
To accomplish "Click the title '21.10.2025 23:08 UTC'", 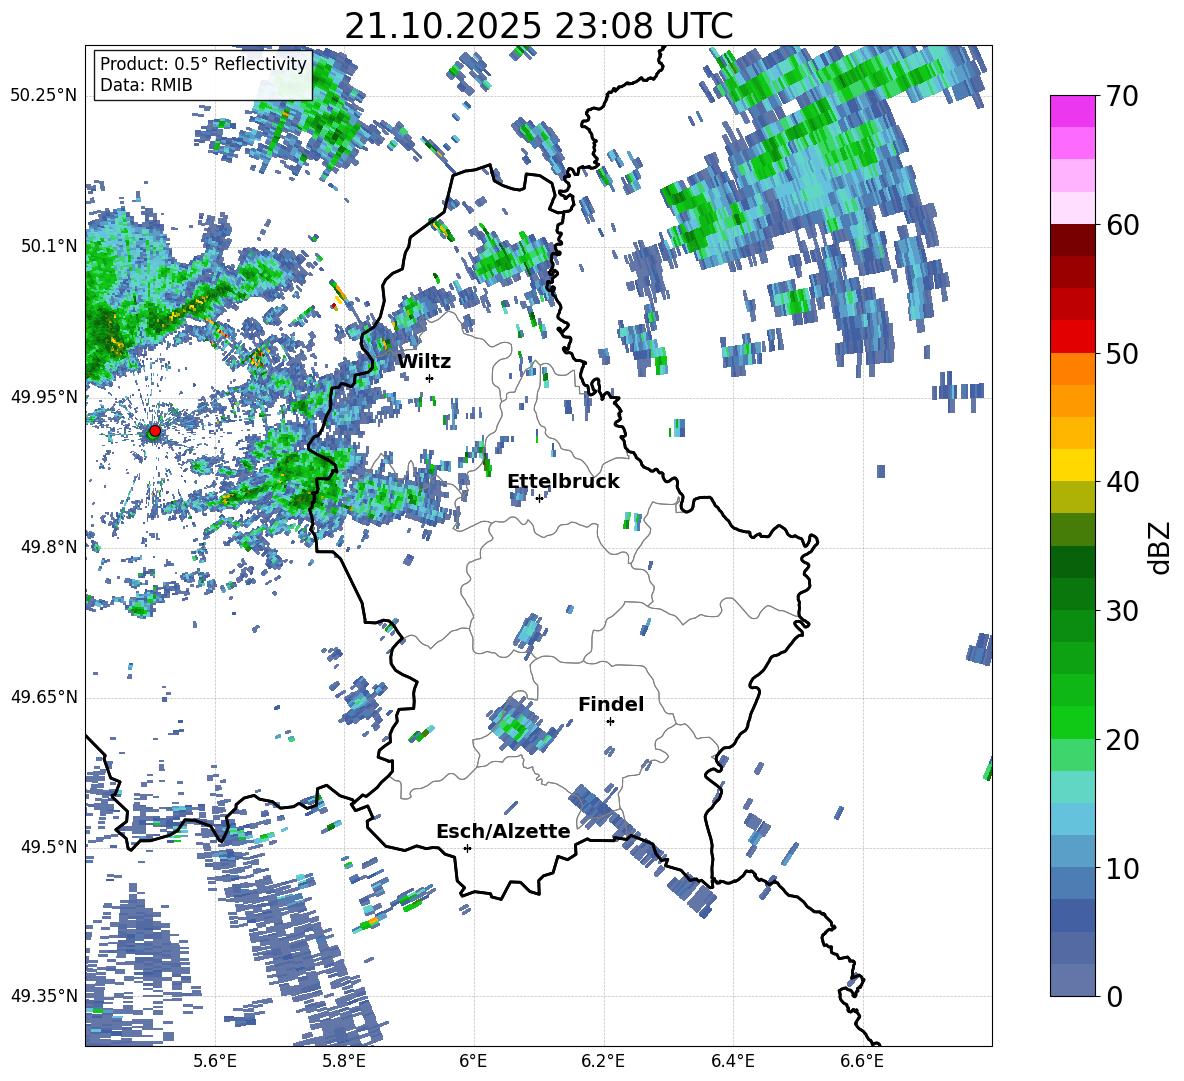I will [x=538, y=26].
